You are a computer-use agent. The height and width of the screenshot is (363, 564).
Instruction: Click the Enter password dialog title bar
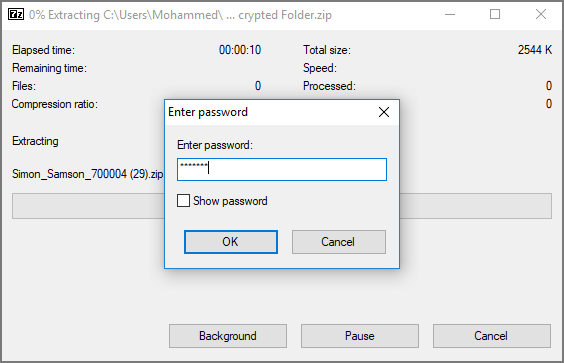pos(270,112)
